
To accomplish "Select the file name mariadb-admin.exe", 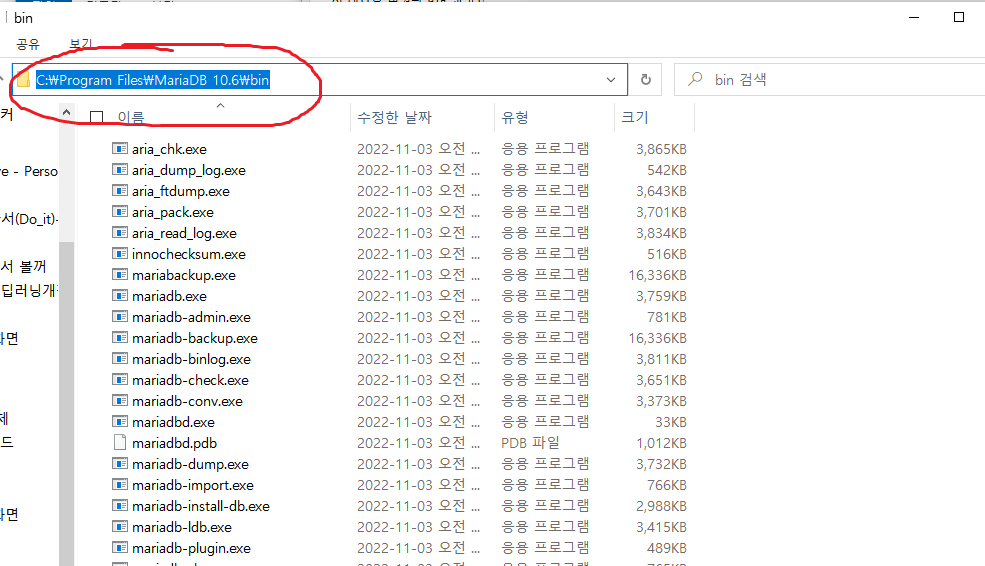I will point(191,317).
